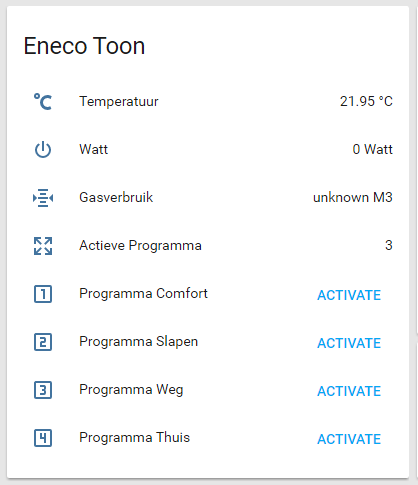Click the unknown M3 gas value
The width and height of the screenshot is (418, 485).
353,197
